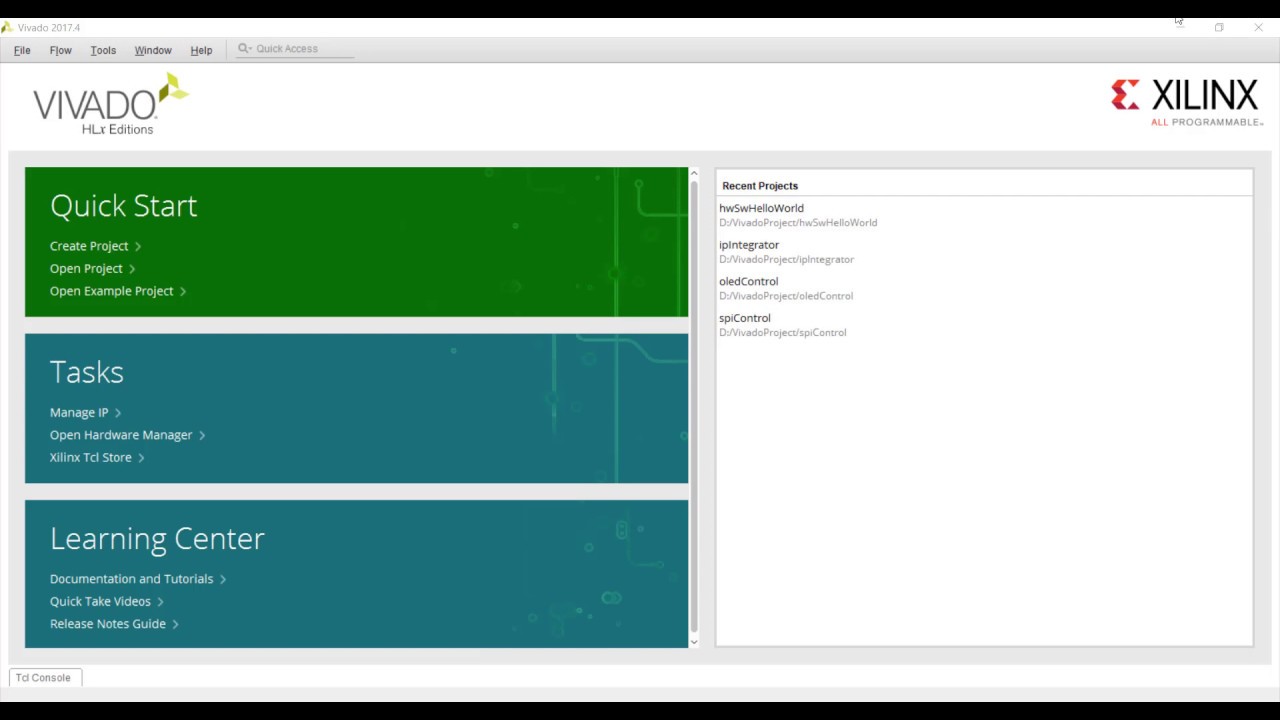Click the scrollbar down arrow beside Learning Center
The height and width of the screenshot is (720, 1280).
click(694, 641)
